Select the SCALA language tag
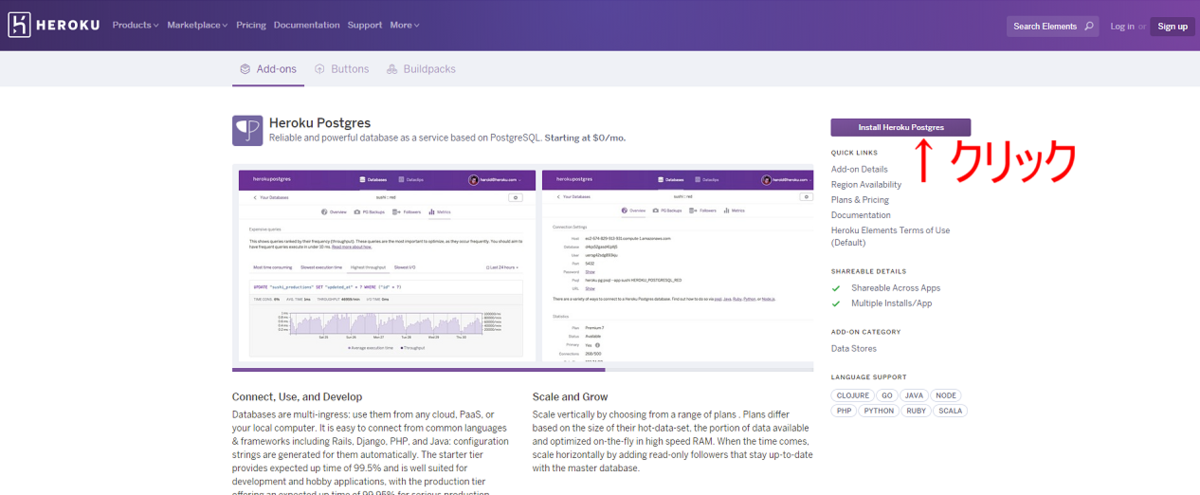 point(950,410)
